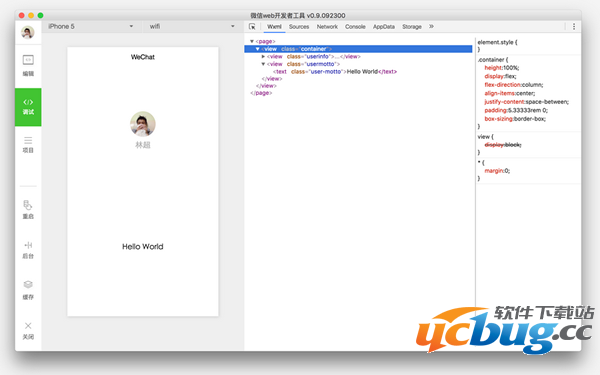Collapse the usermotto view node
The width and height of the screenshot is (600, 375).
coord(263,64)
